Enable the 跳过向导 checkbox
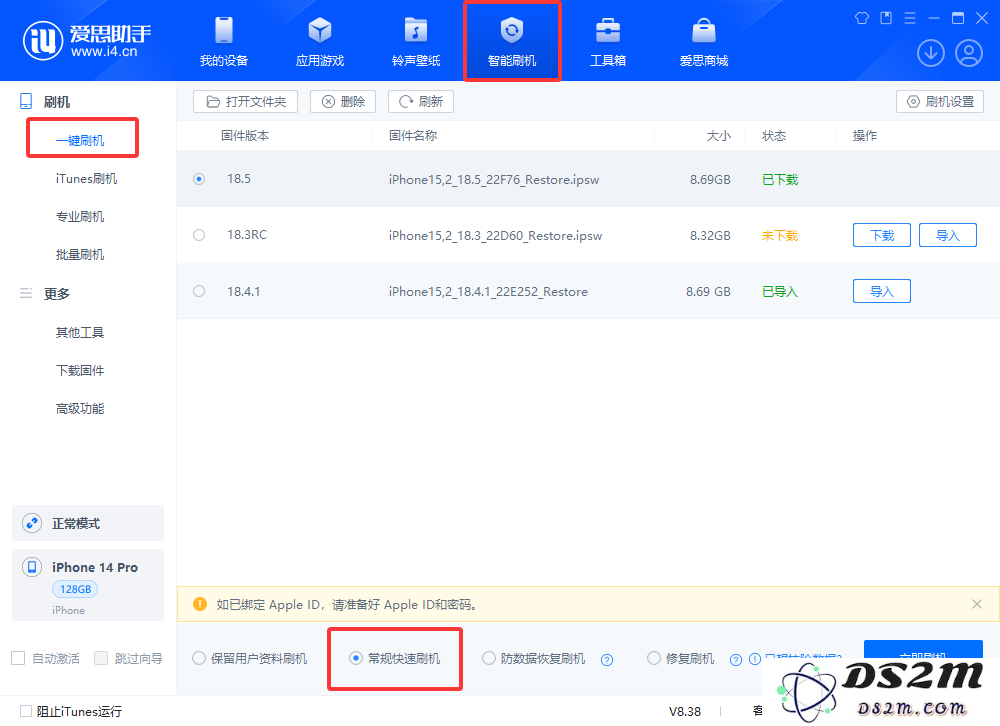Screen dimensions: 1000x726 (x=101, y=658)
